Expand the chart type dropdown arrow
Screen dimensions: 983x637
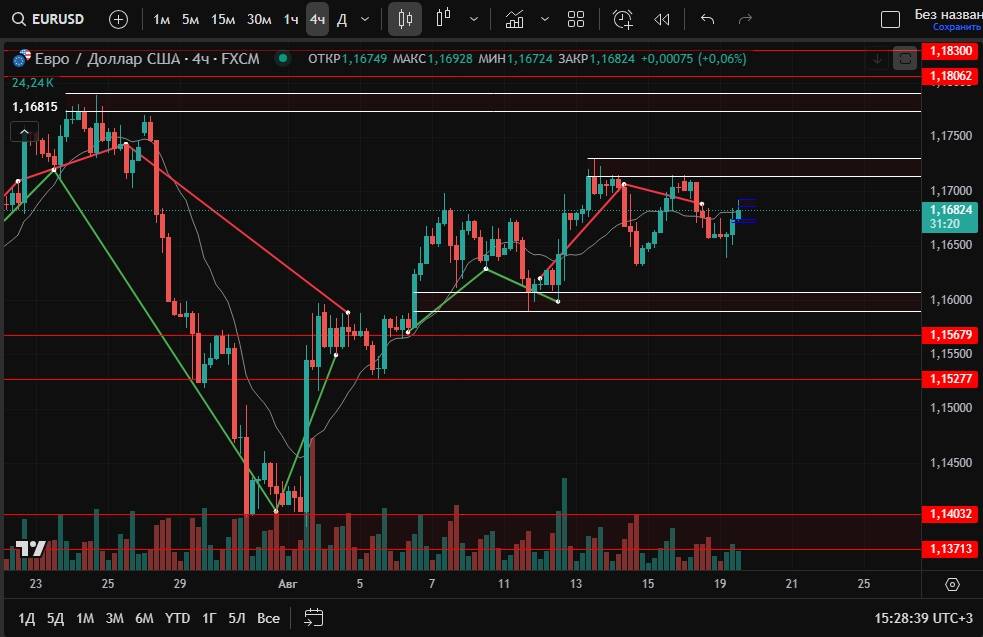474,19
